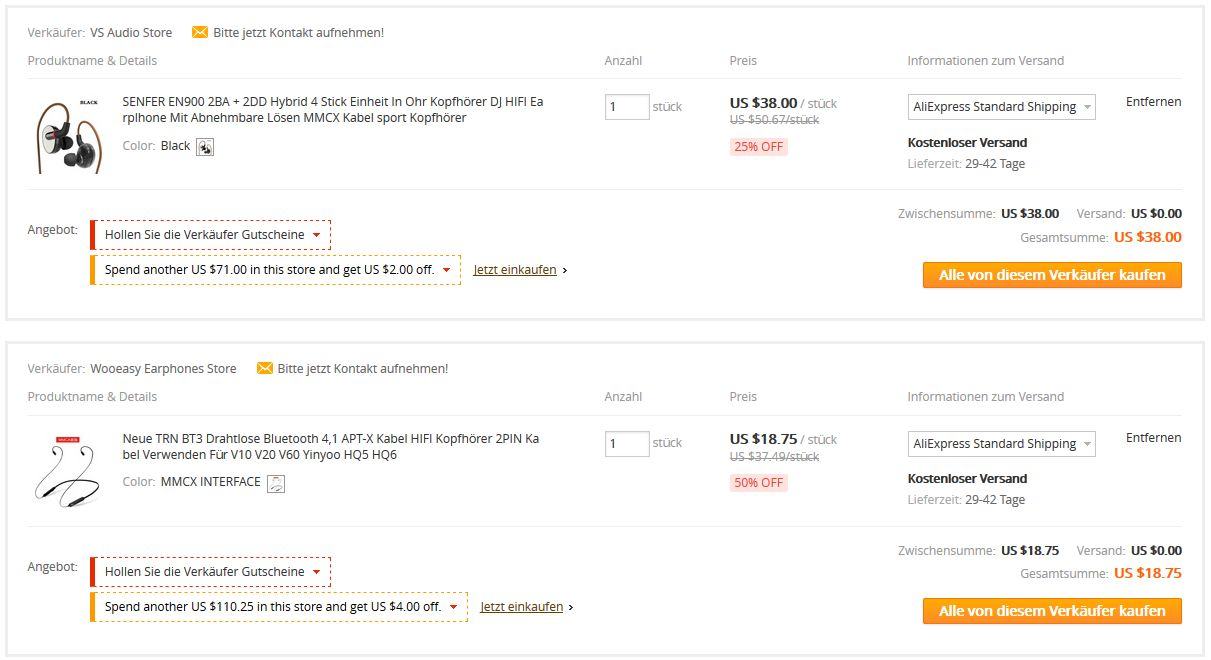The width and height of the screenshot is (1211, 660).
Task: Open shipping method dropdown for SENFER EN900
Action: click(x=1002, y=107)
